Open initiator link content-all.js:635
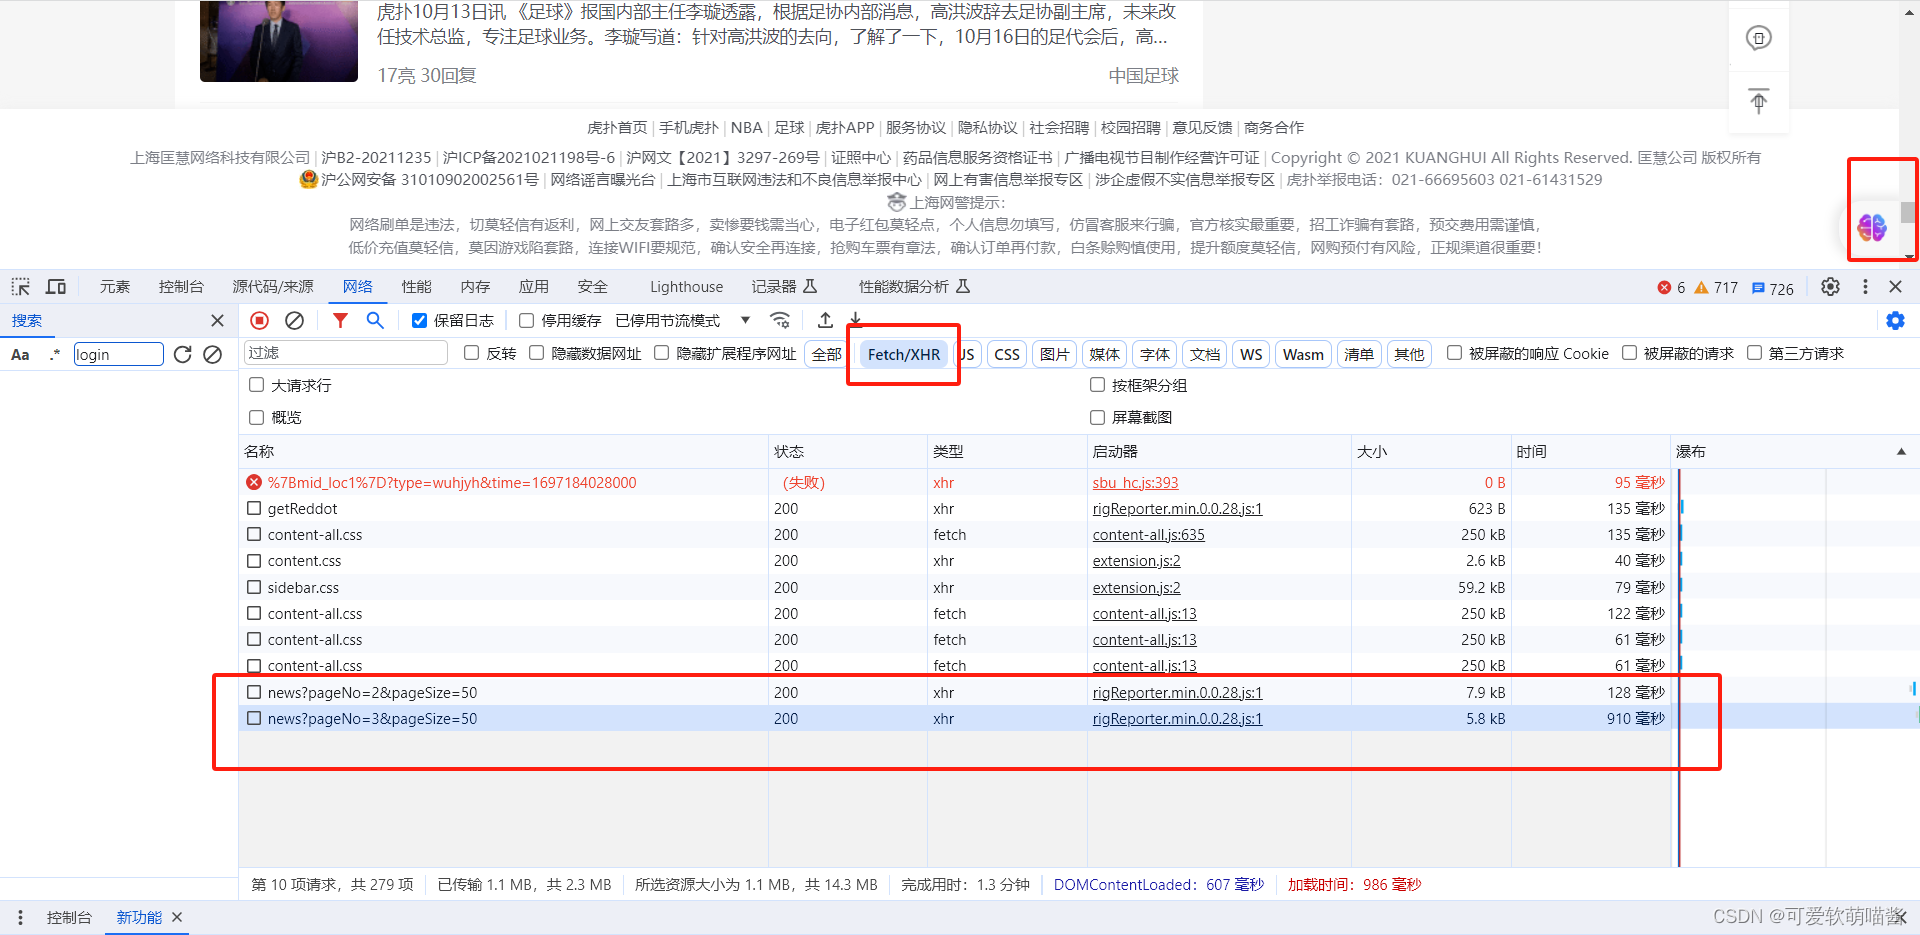Screen dimensions: 1920x935 1148,535
